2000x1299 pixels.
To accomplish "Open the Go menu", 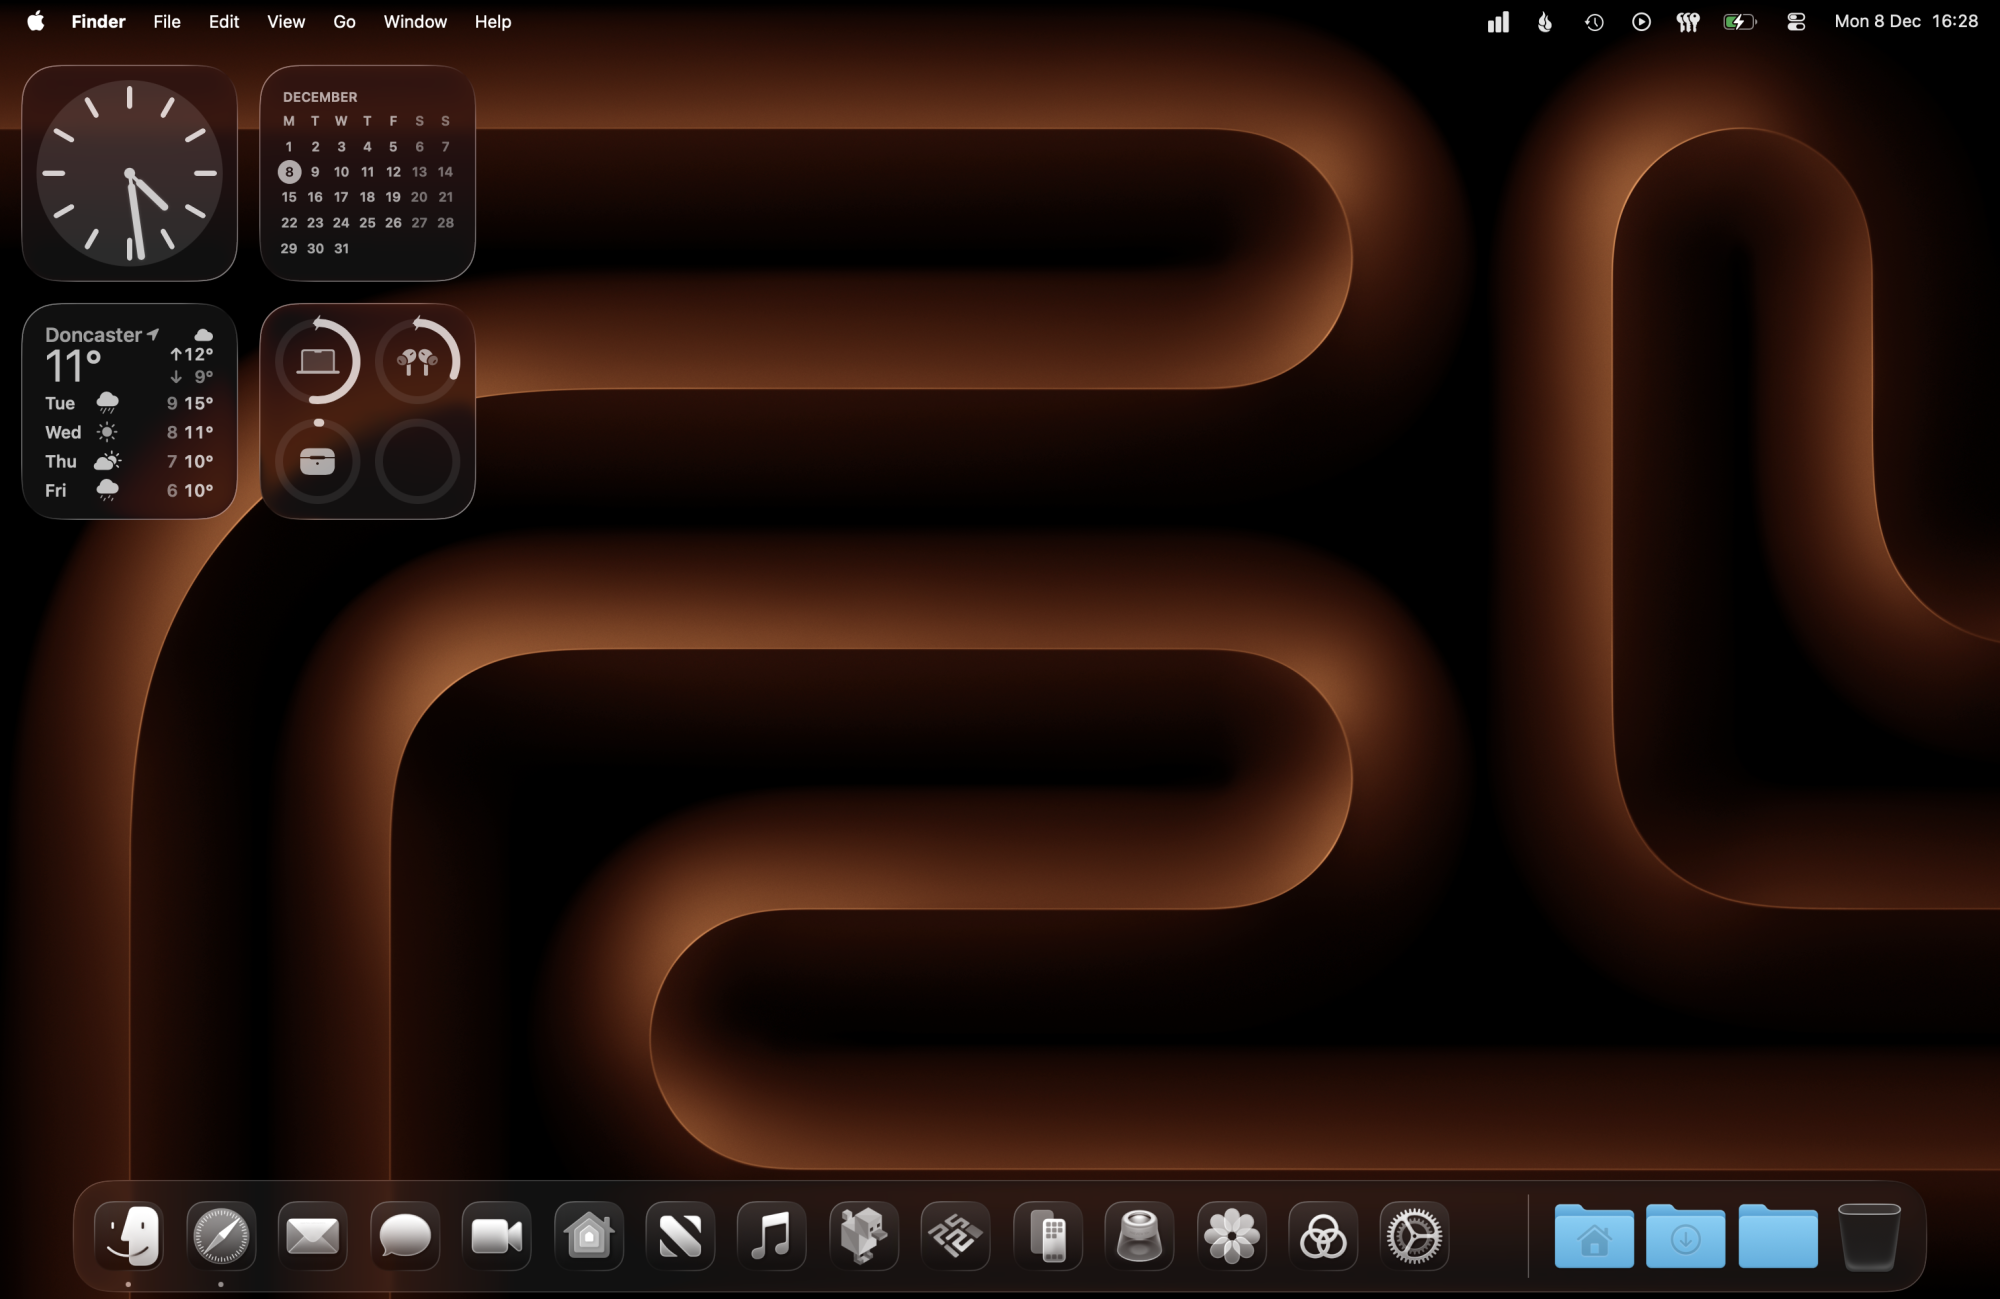I will click(344, 21).
